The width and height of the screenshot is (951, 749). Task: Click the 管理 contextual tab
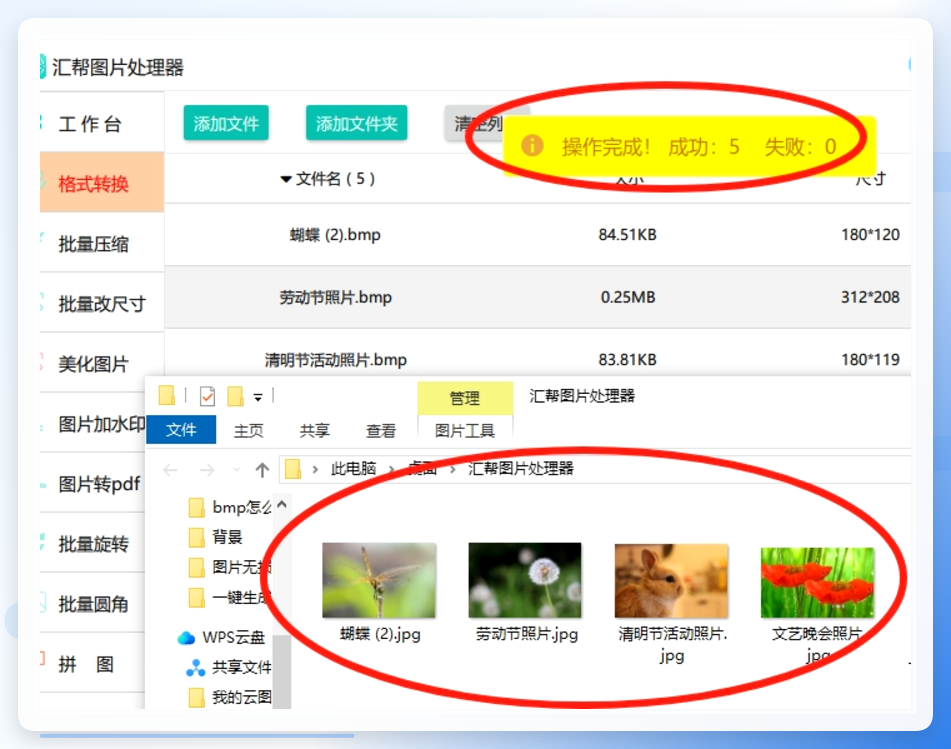(x=465, y=398)
